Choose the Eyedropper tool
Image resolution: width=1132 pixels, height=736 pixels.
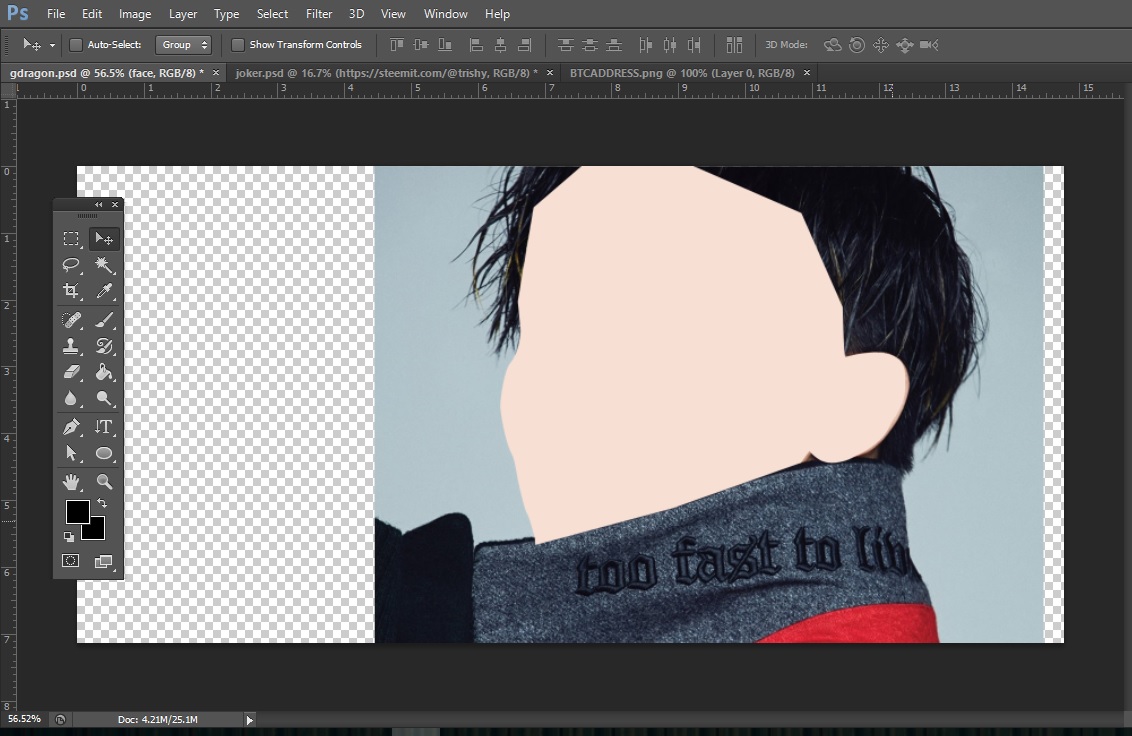pyautogui.click(x=104, y=291)
